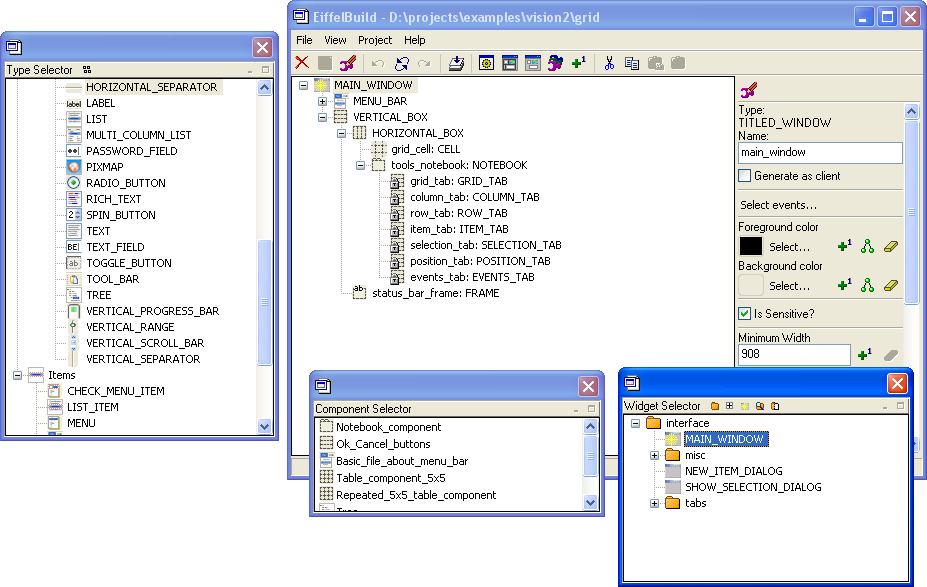This screenshot has height=587, width=927.
Task: Click the black foreground color swatch
Action: coord(750,246)
